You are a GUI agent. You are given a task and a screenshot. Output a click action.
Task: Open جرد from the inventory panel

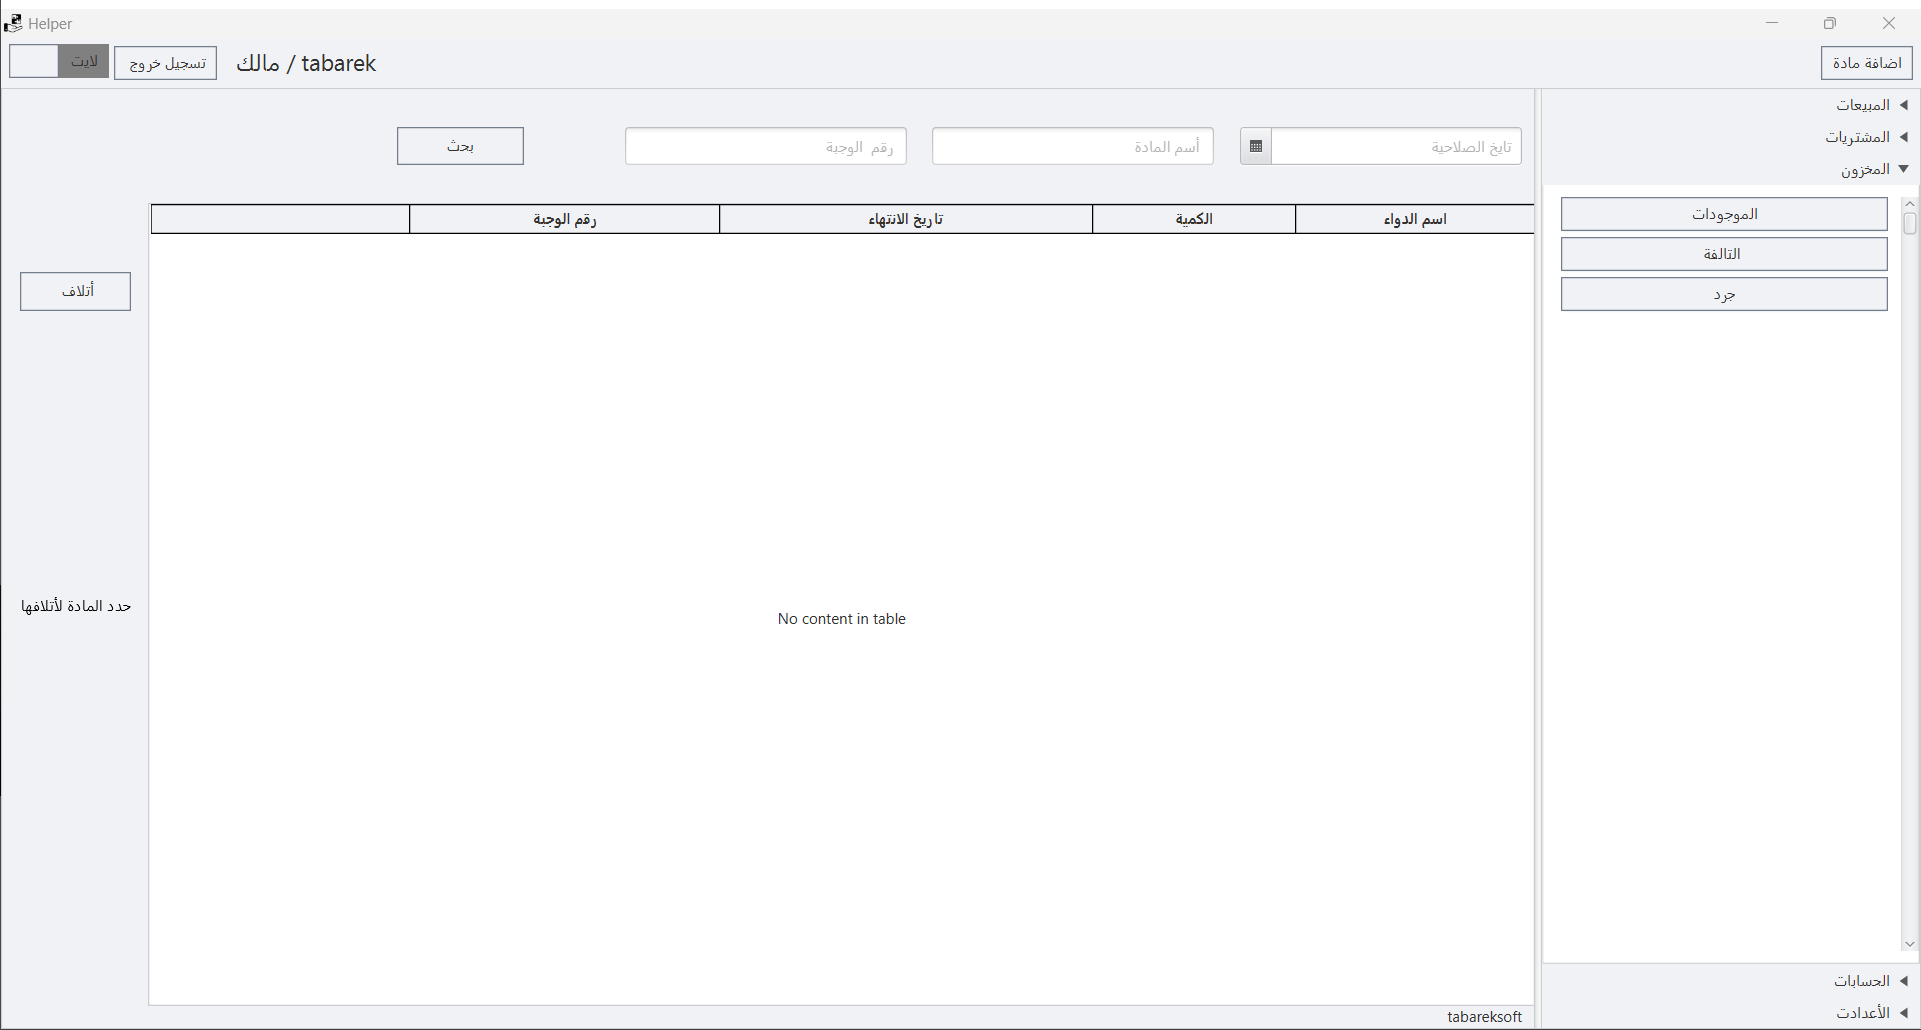tap(1724, 293)
